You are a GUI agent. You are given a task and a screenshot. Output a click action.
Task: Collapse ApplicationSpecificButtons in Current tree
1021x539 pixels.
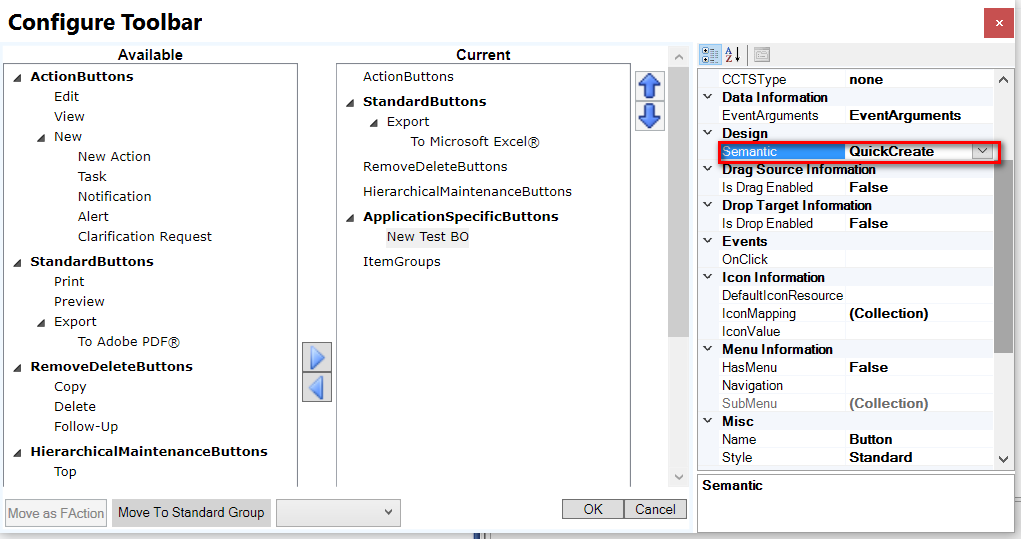pos(350,217)
